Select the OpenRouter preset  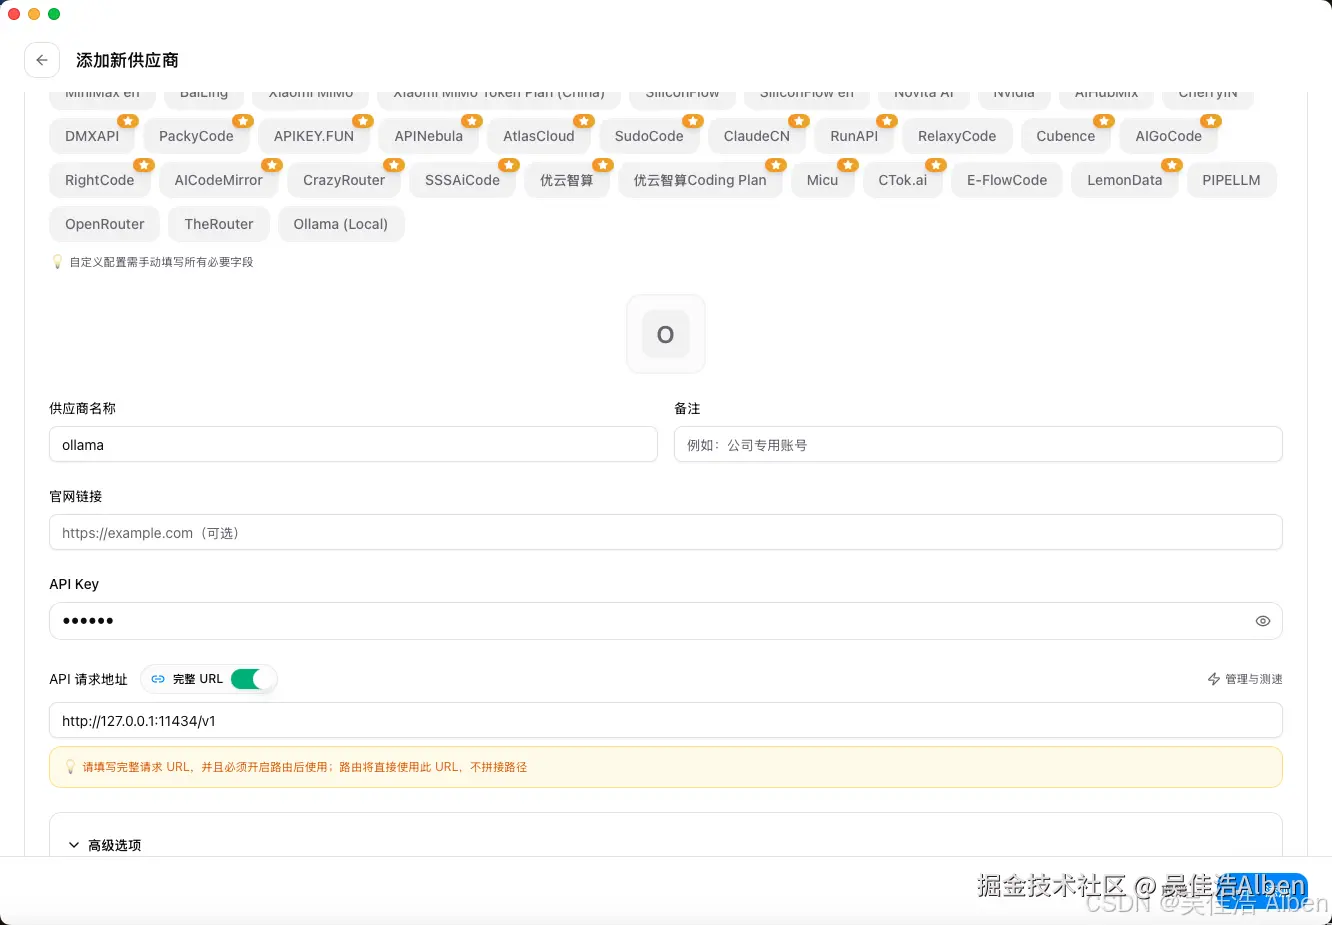[x=105, y=224]
